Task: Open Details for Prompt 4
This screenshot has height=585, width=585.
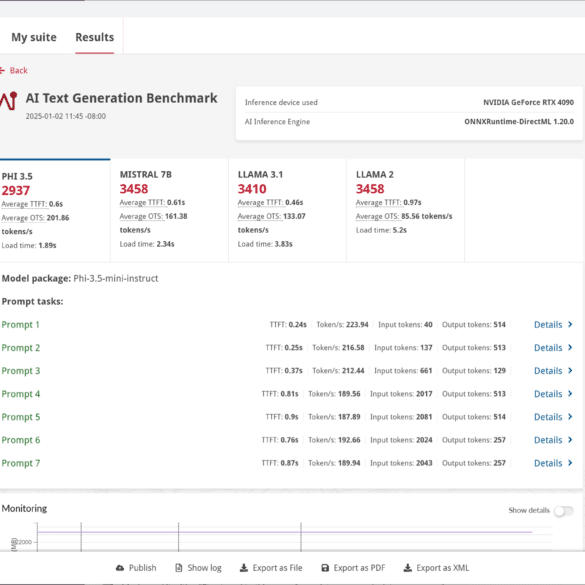Action: click(548, 394)
